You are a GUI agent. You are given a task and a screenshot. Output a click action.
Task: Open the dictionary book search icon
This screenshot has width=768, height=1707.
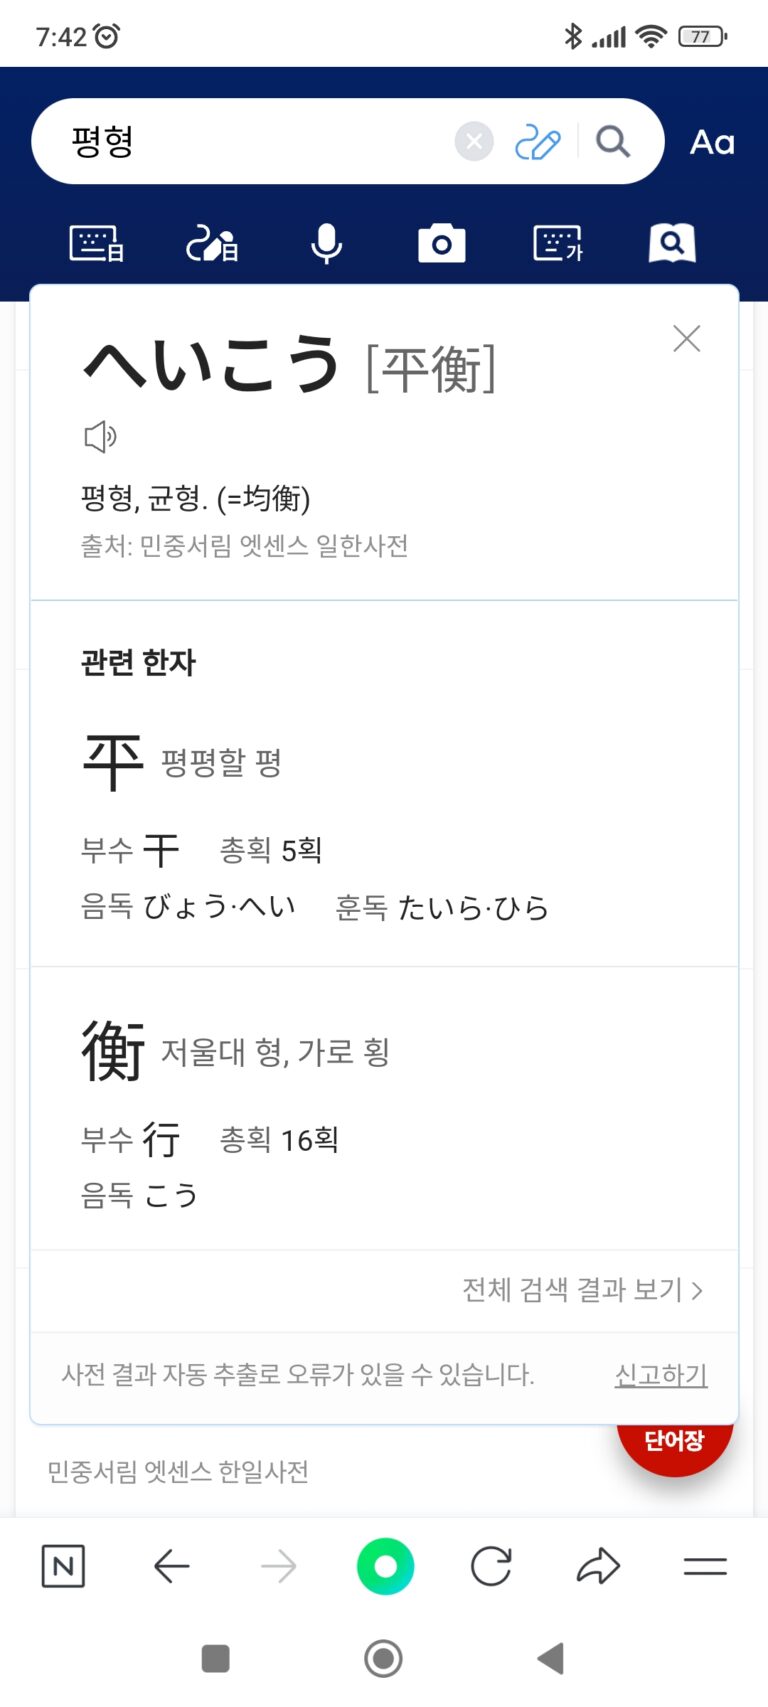(x=672, y=243)
